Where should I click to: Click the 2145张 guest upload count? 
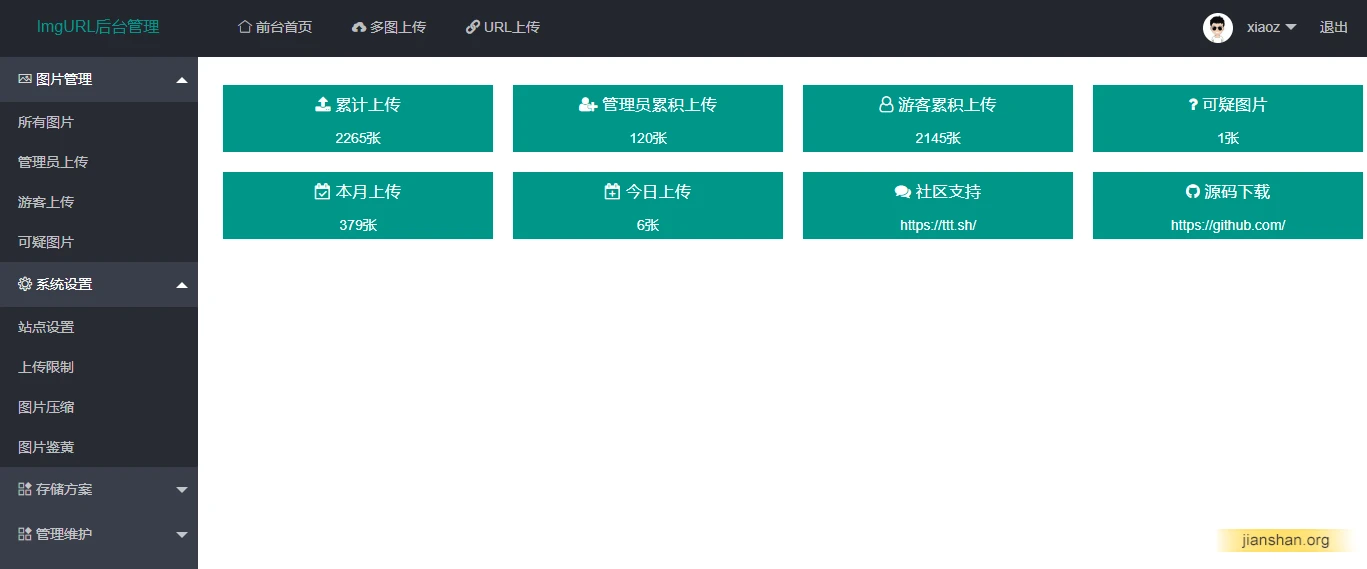(938, 138)
